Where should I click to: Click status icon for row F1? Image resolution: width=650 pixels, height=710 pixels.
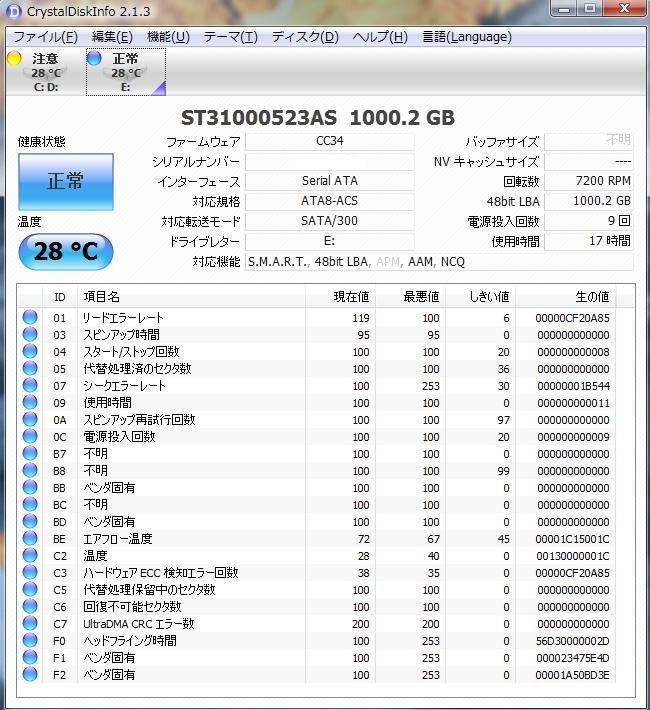click(x=30, y=657)
